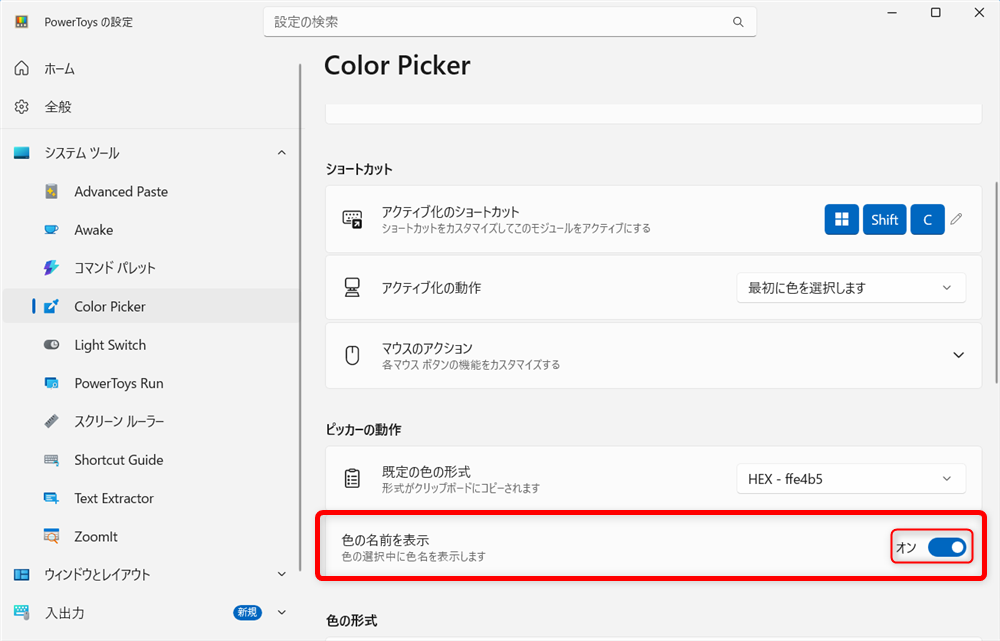Open PowerToys Run settings
This screenshot has width=1000, height=641.
pos(118,383)
